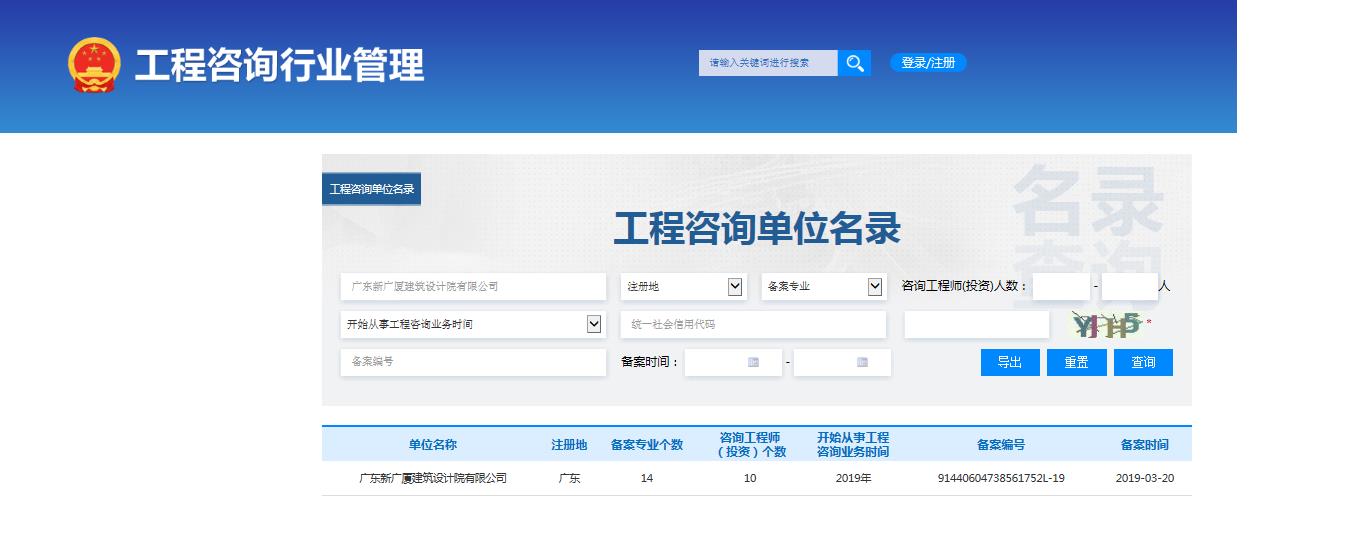Click the 重置 reset button
This screenshot has height=556, width=1359.
[1076, 362]
